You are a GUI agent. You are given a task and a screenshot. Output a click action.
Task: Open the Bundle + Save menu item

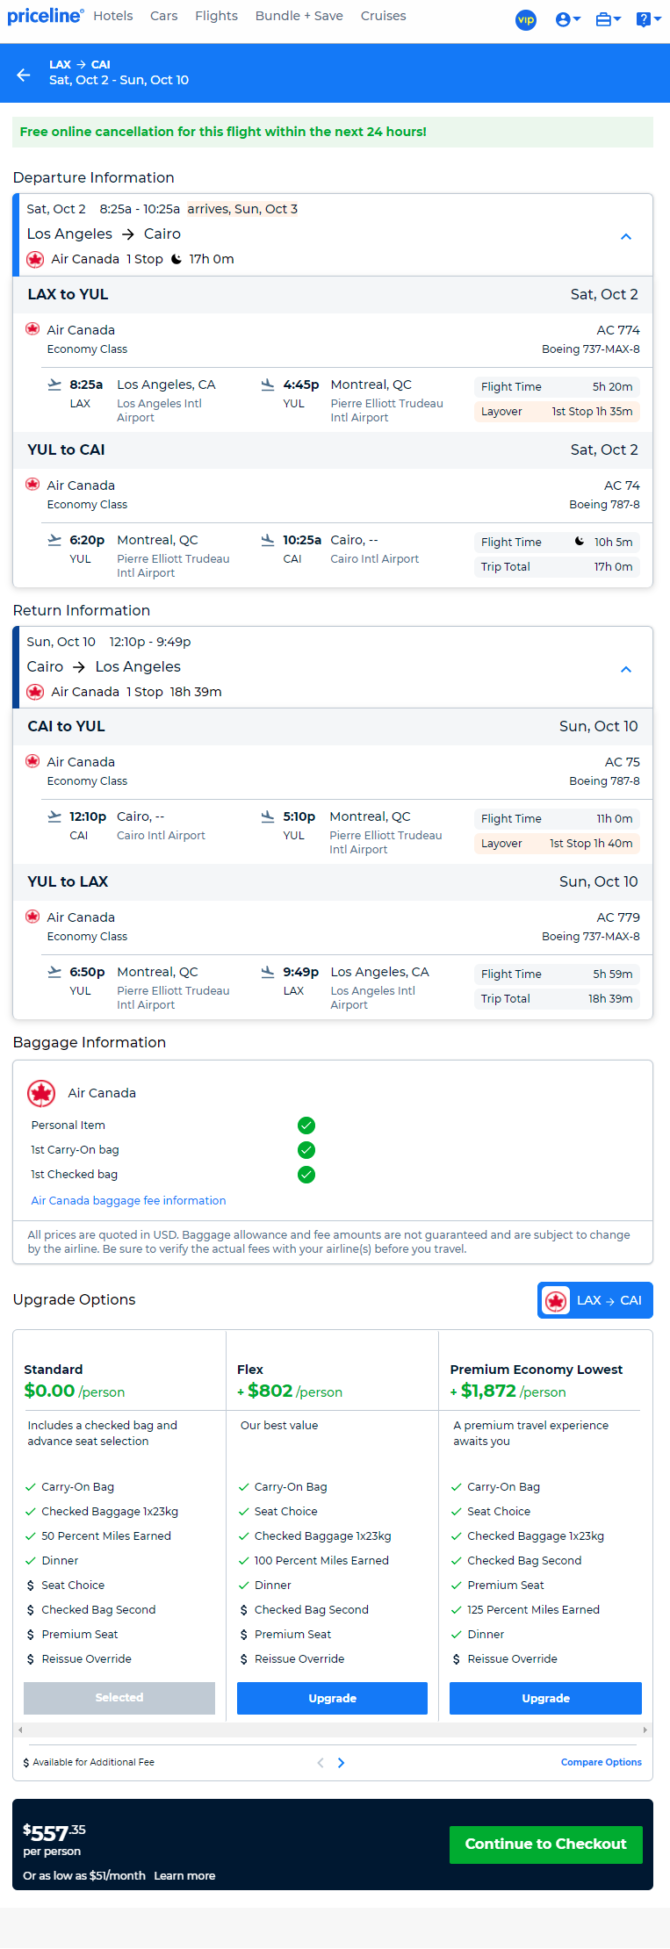pos(299,16)
